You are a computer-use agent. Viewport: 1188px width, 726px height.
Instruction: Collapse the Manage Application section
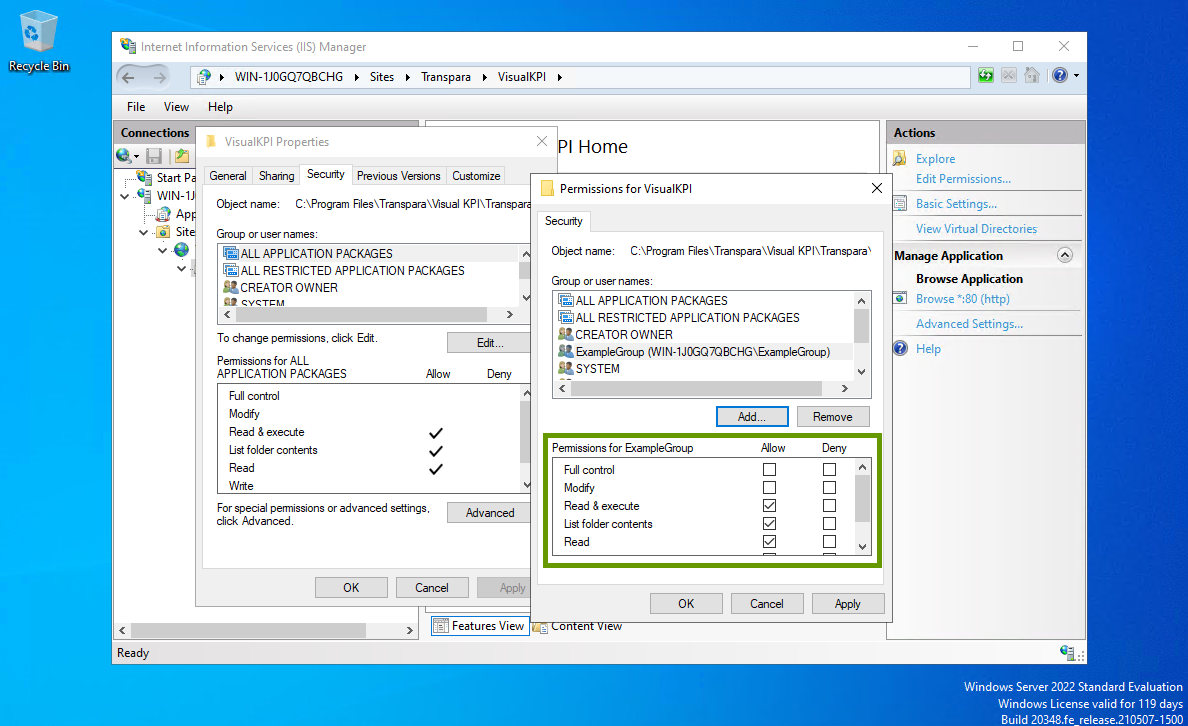click(1064, 255)
